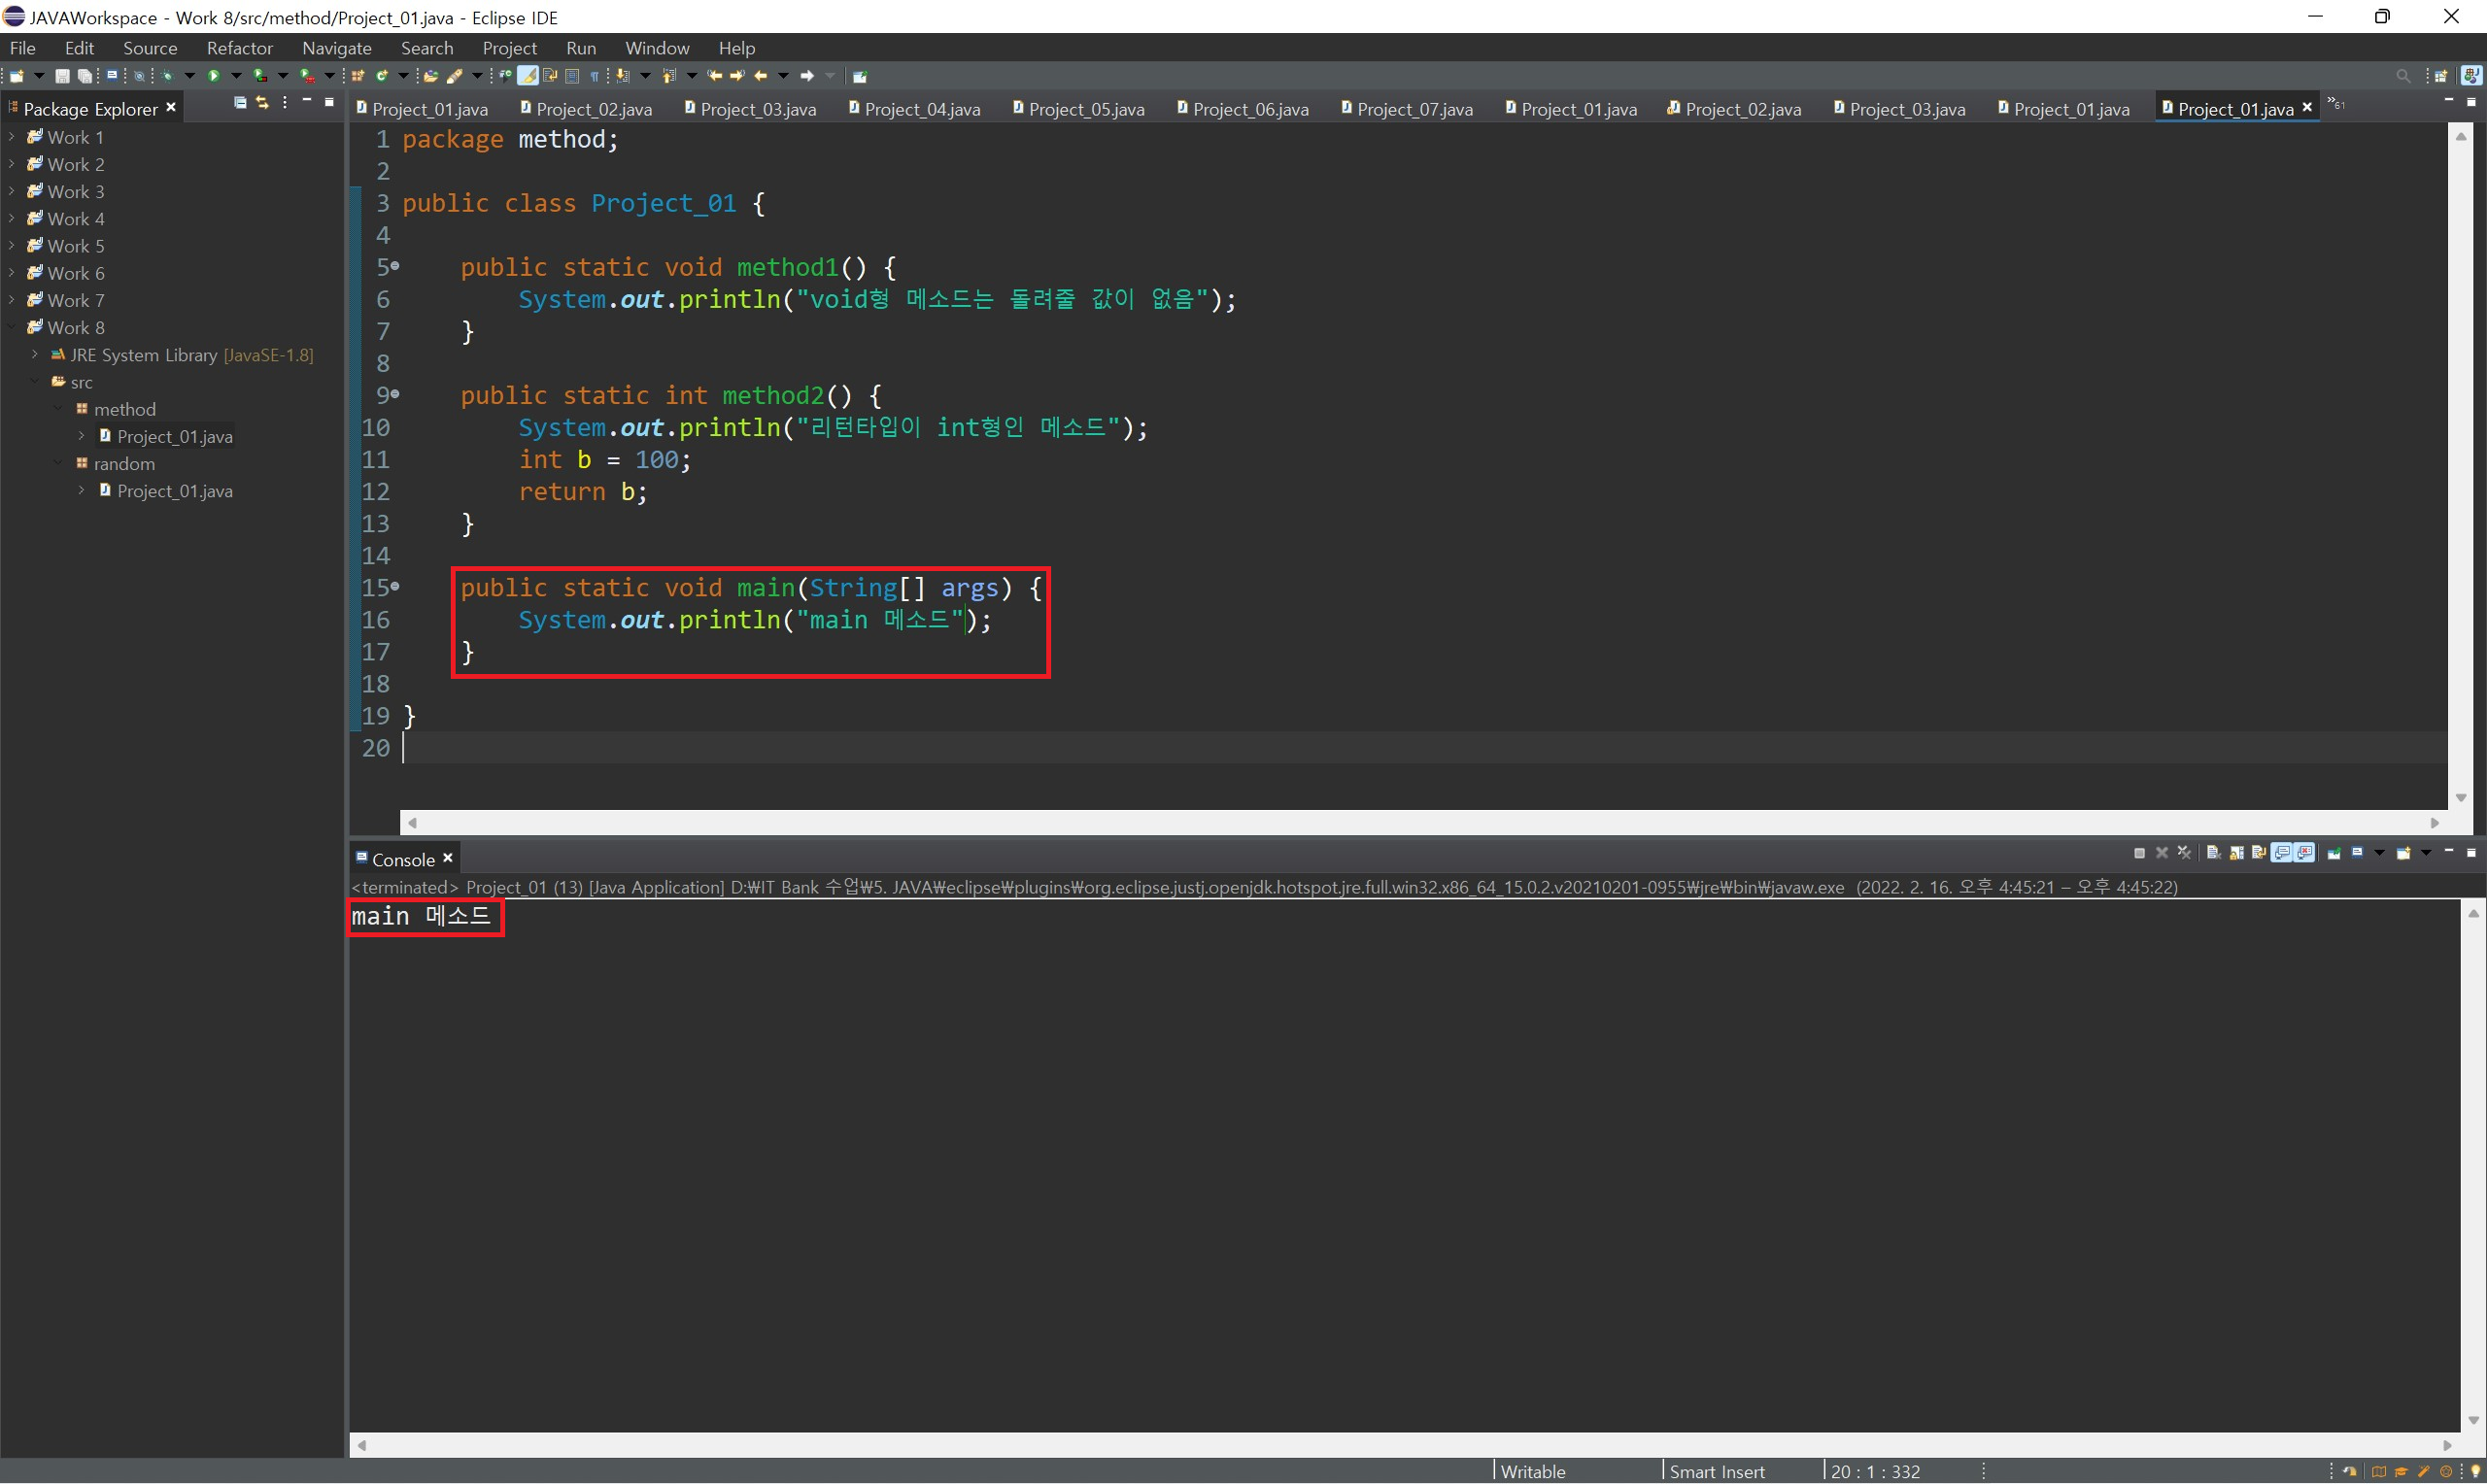Click the Pin Console icon

2334,853
